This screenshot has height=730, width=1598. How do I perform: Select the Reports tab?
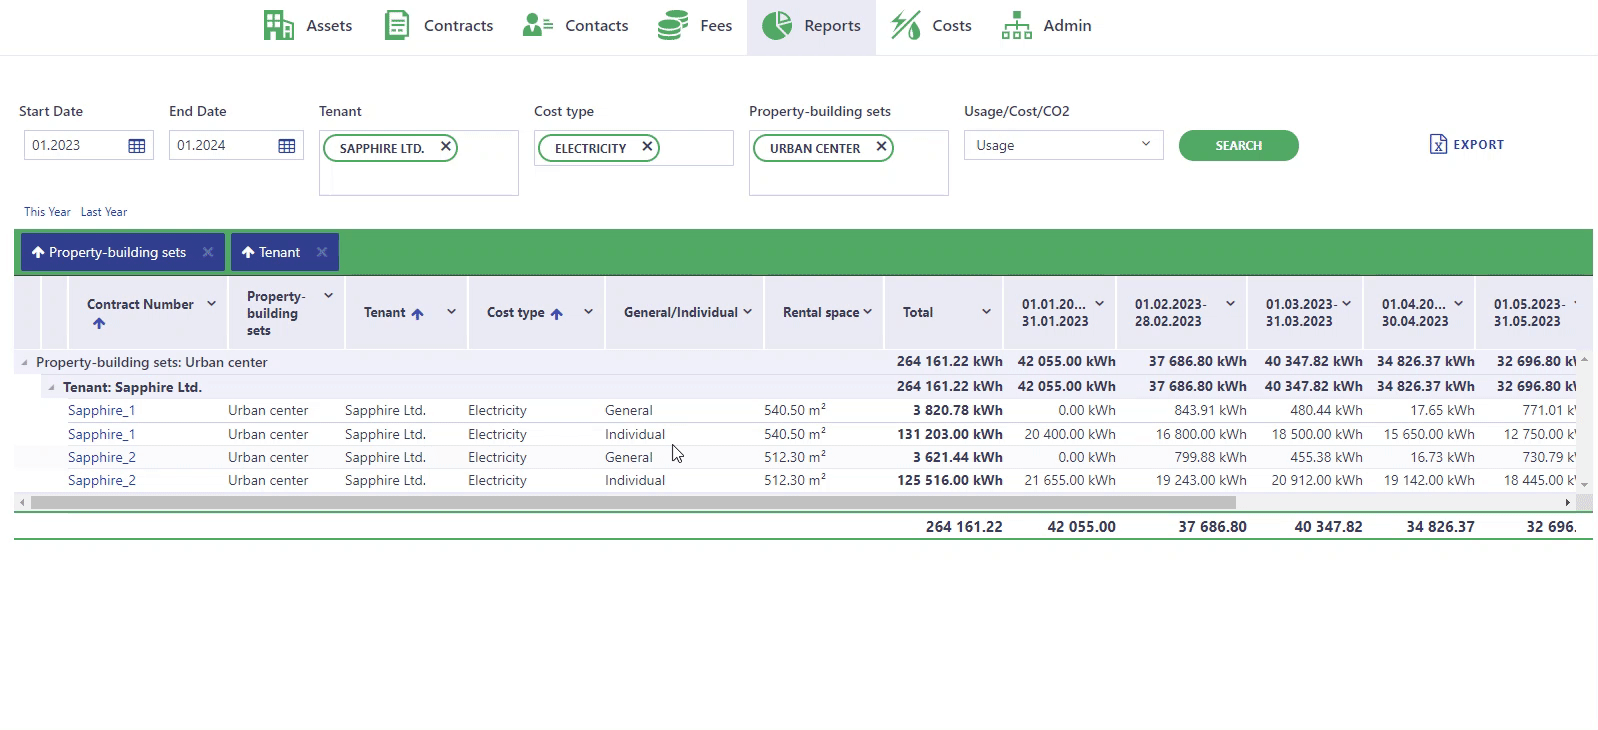point(811,26)
